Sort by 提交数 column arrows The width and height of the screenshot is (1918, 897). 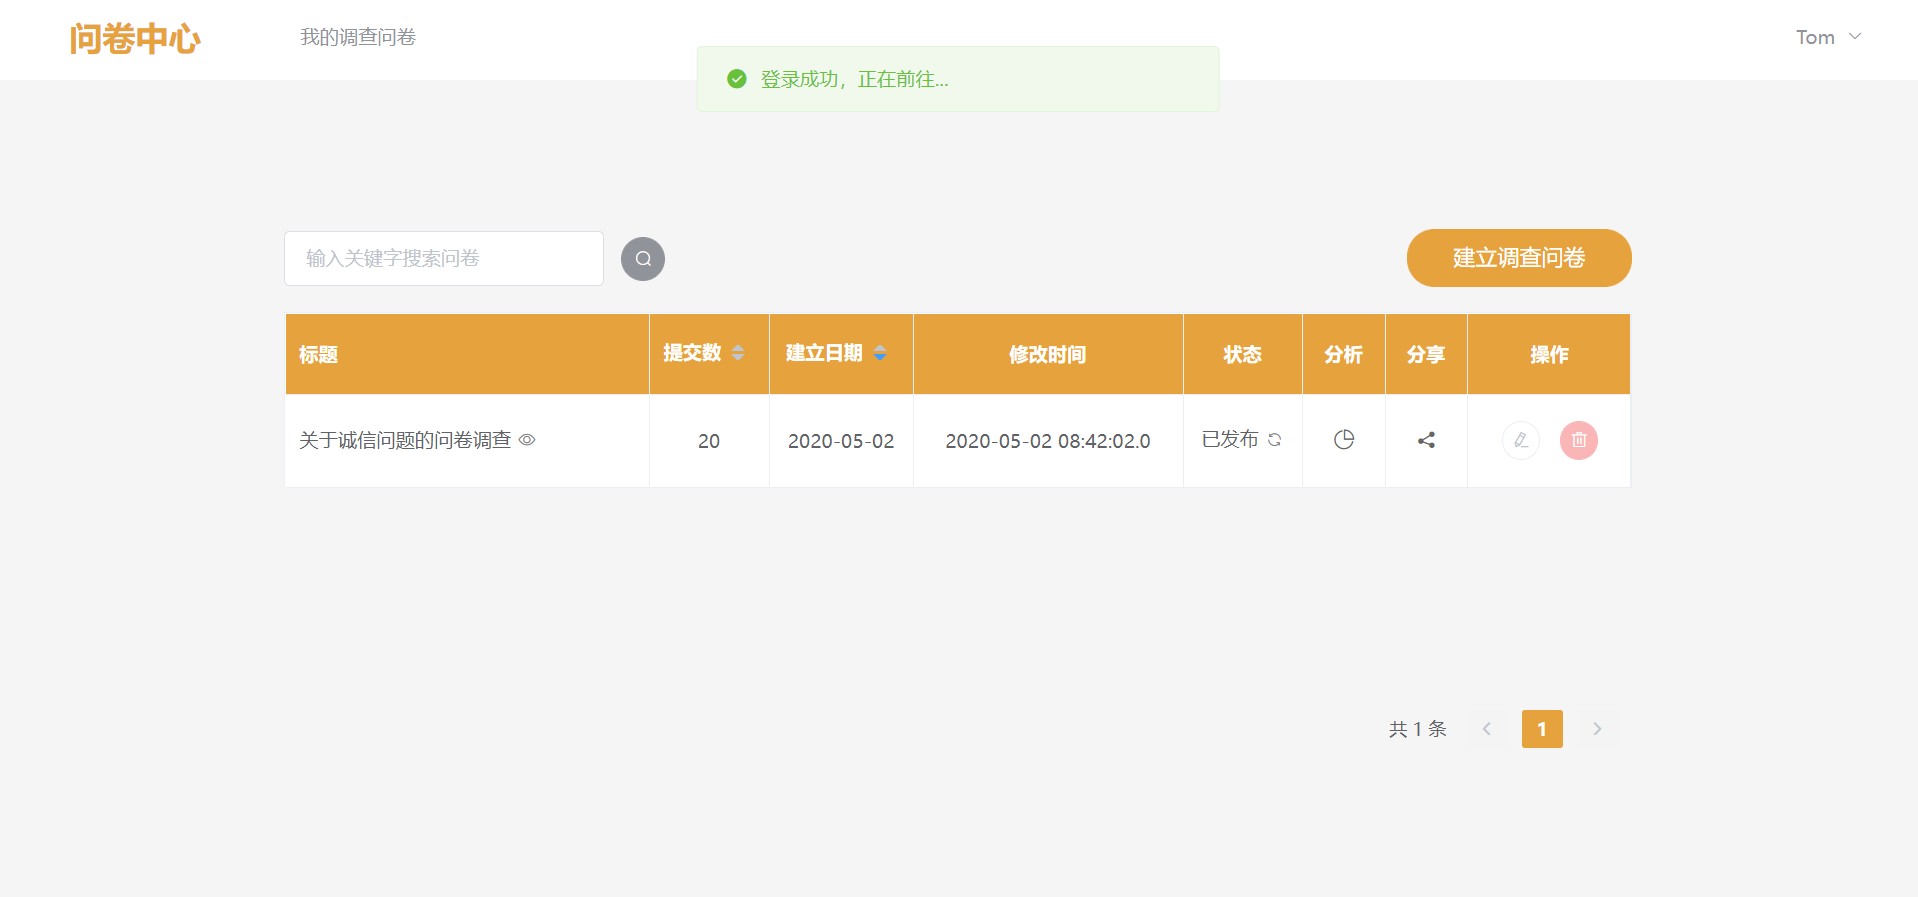pos(738,353)
